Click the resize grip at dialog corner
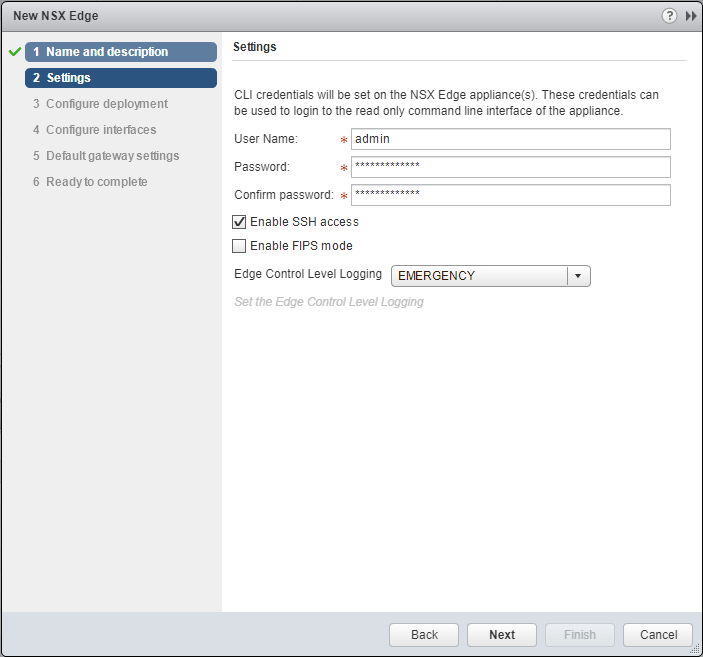Screen dimensions: 703x657 point(695,649)
